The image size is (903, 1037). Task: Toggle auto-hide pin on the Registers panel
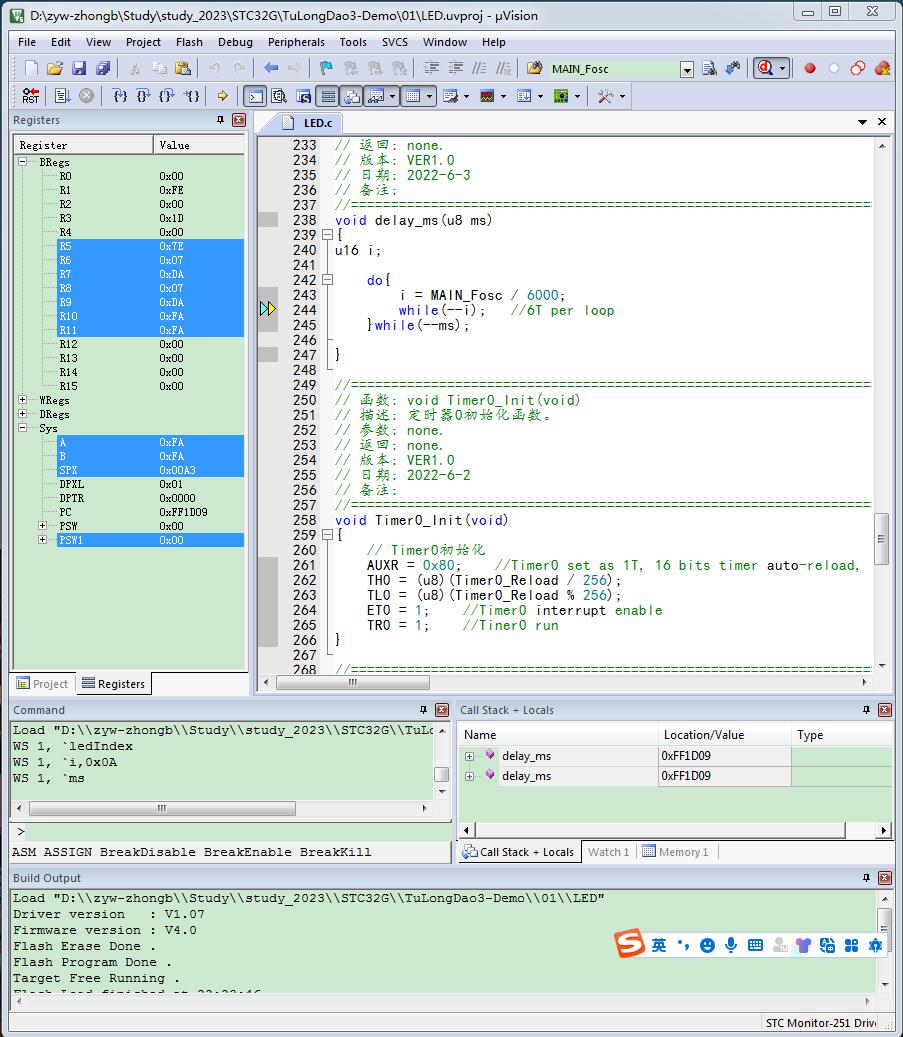click(220, 120)
